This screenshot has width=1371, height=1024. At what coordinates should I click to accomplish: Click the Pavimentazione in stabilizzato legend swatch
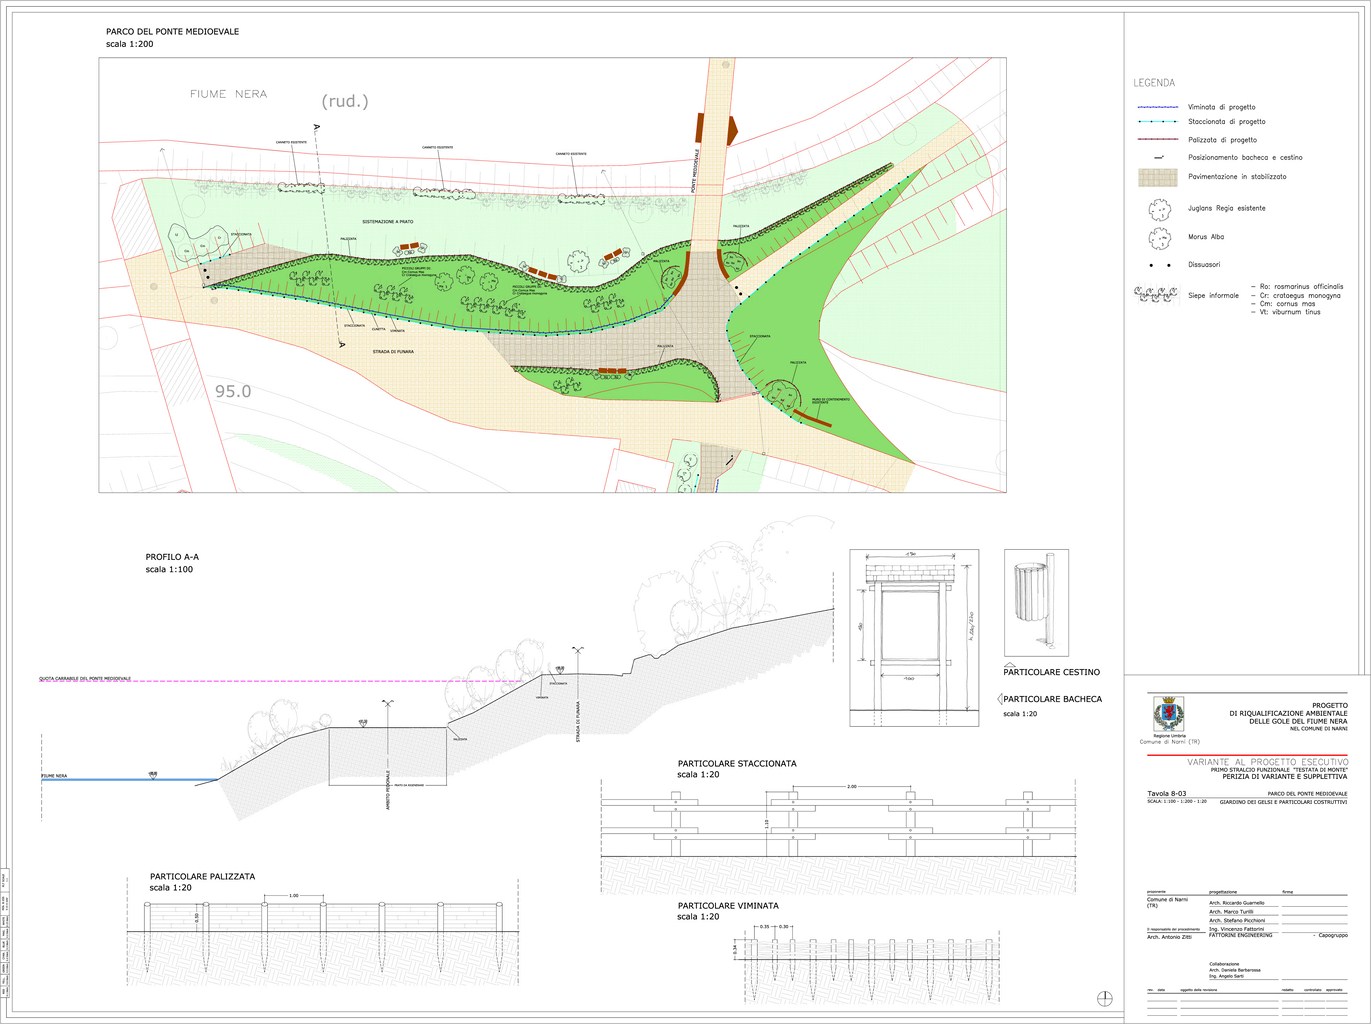coord(1157,177)
